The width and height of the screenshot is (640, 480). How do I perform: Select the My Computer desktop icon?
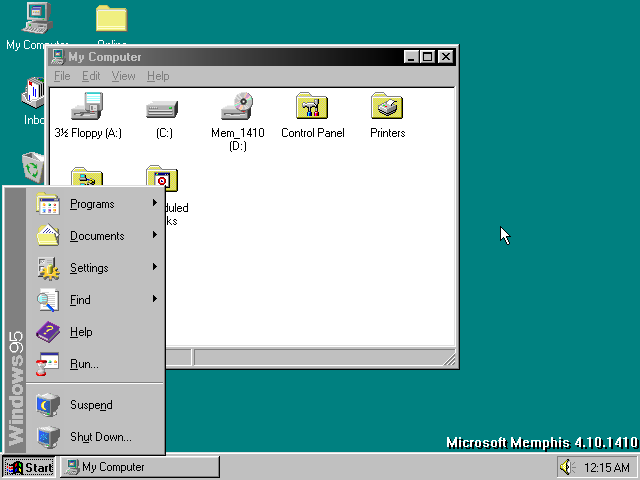[37, 18]
